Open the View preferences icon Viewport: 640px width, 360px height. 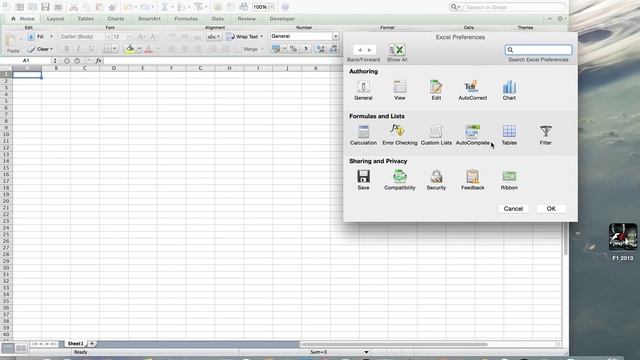click(400, 90)
